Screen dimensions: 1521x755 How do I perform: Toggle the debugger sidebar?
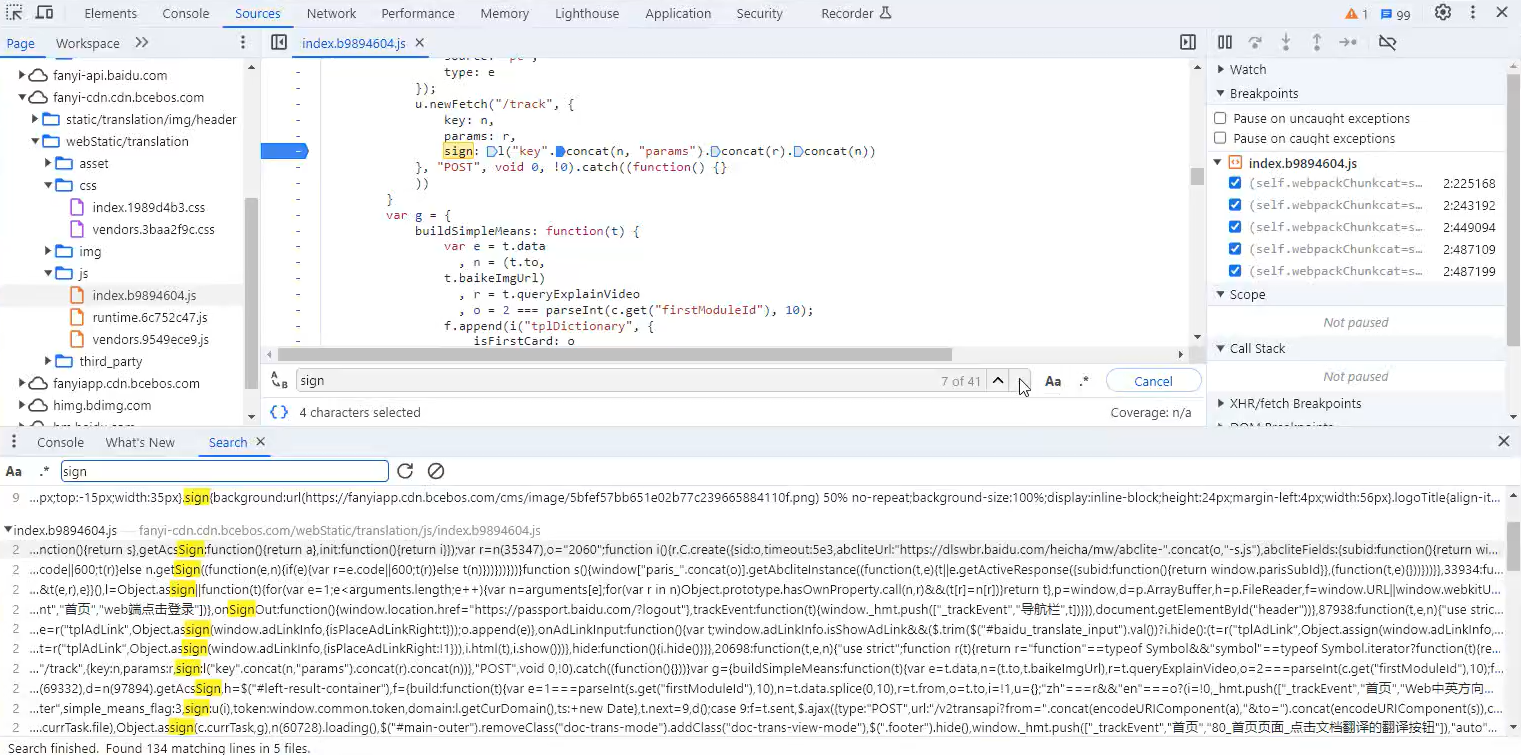(x=1188, y=43)
